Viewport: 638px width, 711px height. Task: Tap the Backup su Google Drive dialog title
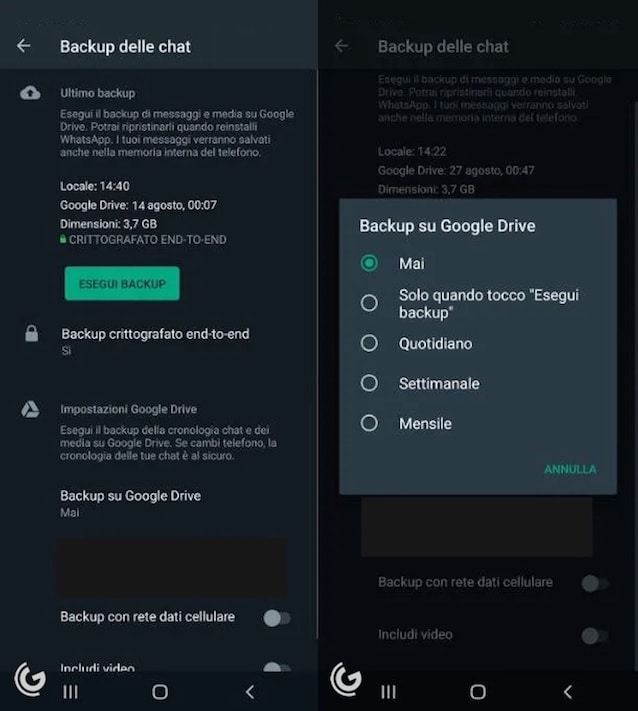click(447, 226)
